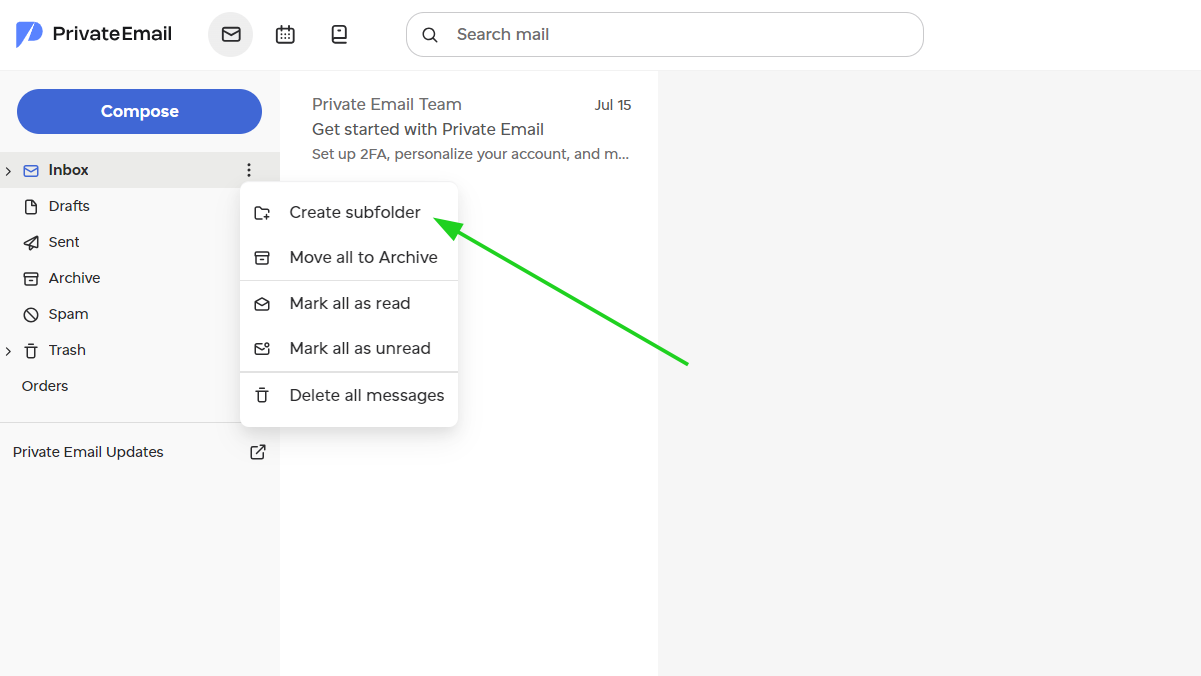Open the Calendar icon in header
1201x676 pixels.
tap(285, 34)
